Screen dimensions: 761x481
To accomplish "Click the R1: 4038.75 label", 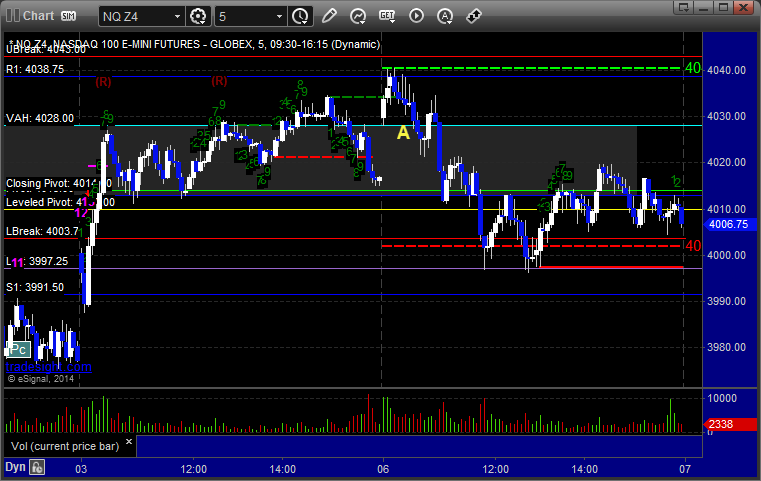I will click(x=35, y=69).
